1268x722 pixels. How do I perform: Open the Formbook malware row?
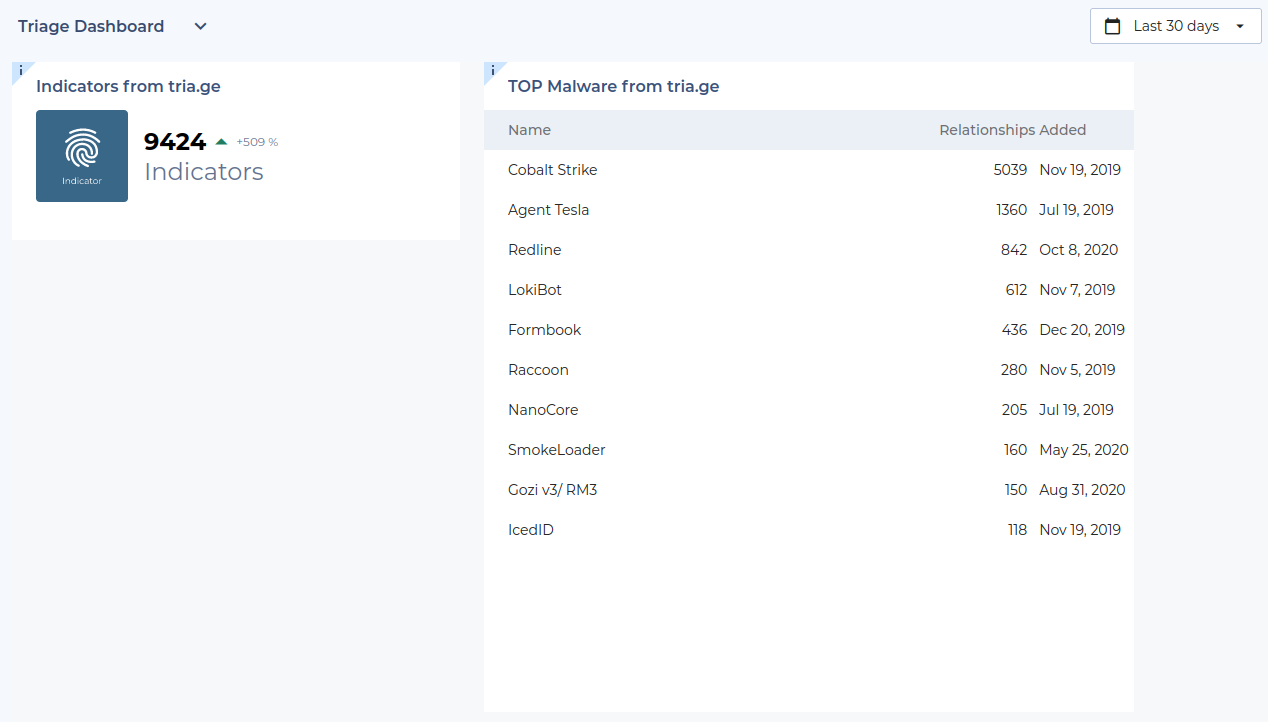click(x=809, y=330)
